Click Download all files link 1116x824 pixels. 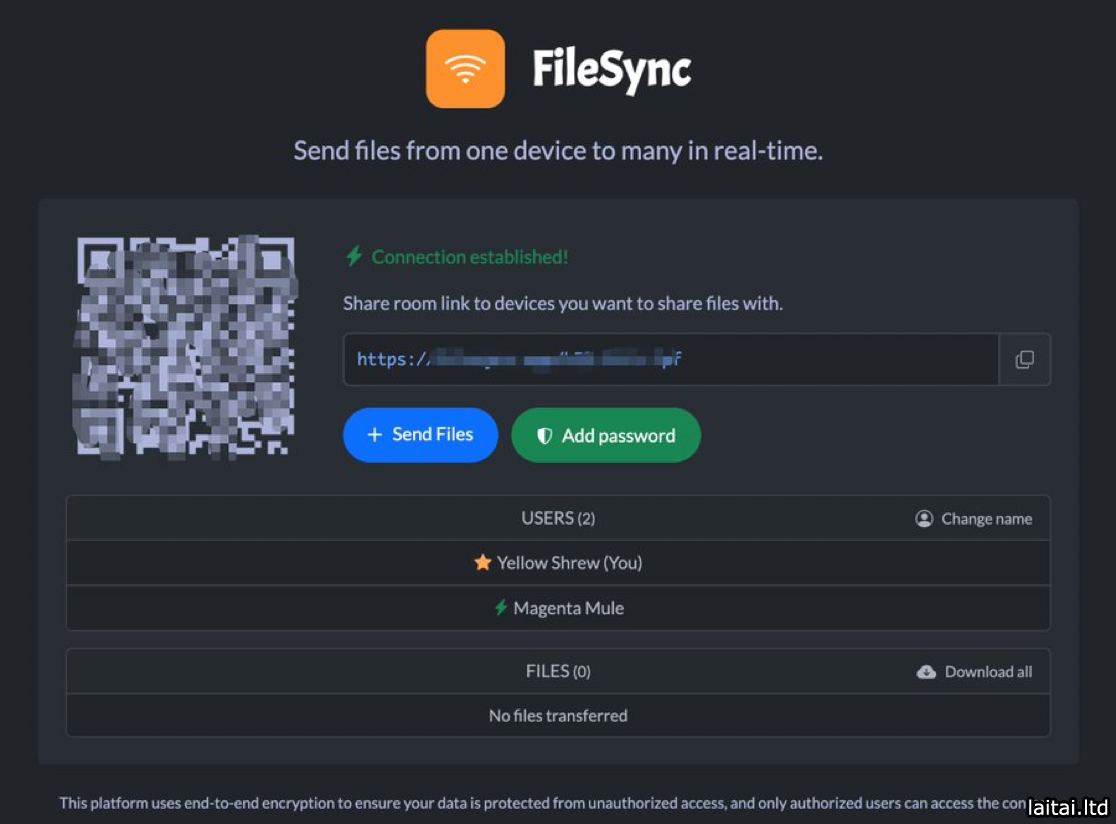988,672
